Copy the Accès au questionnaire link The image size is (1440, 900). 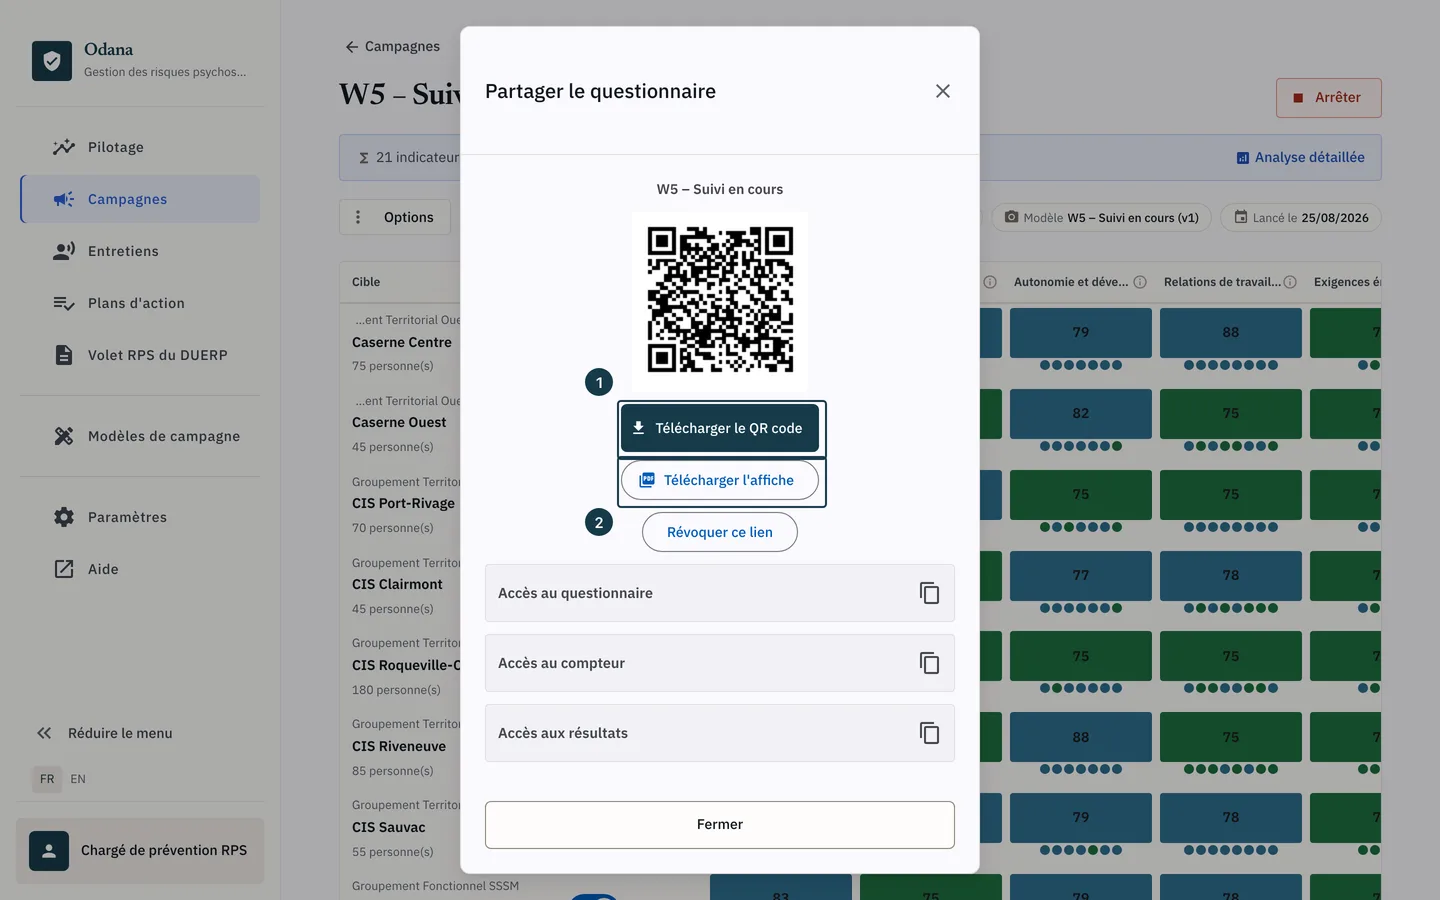[x=929, y=593]
